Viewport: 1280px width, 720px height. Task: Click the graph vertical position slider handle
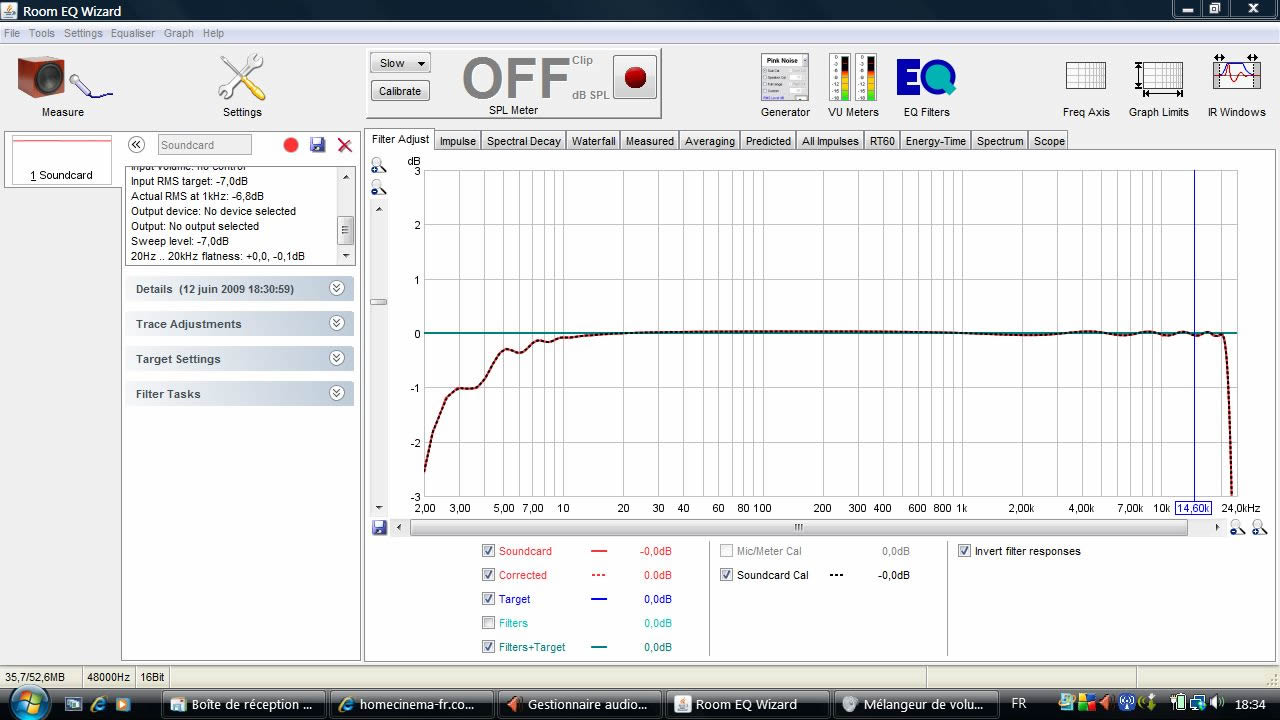tap(378, 302)
